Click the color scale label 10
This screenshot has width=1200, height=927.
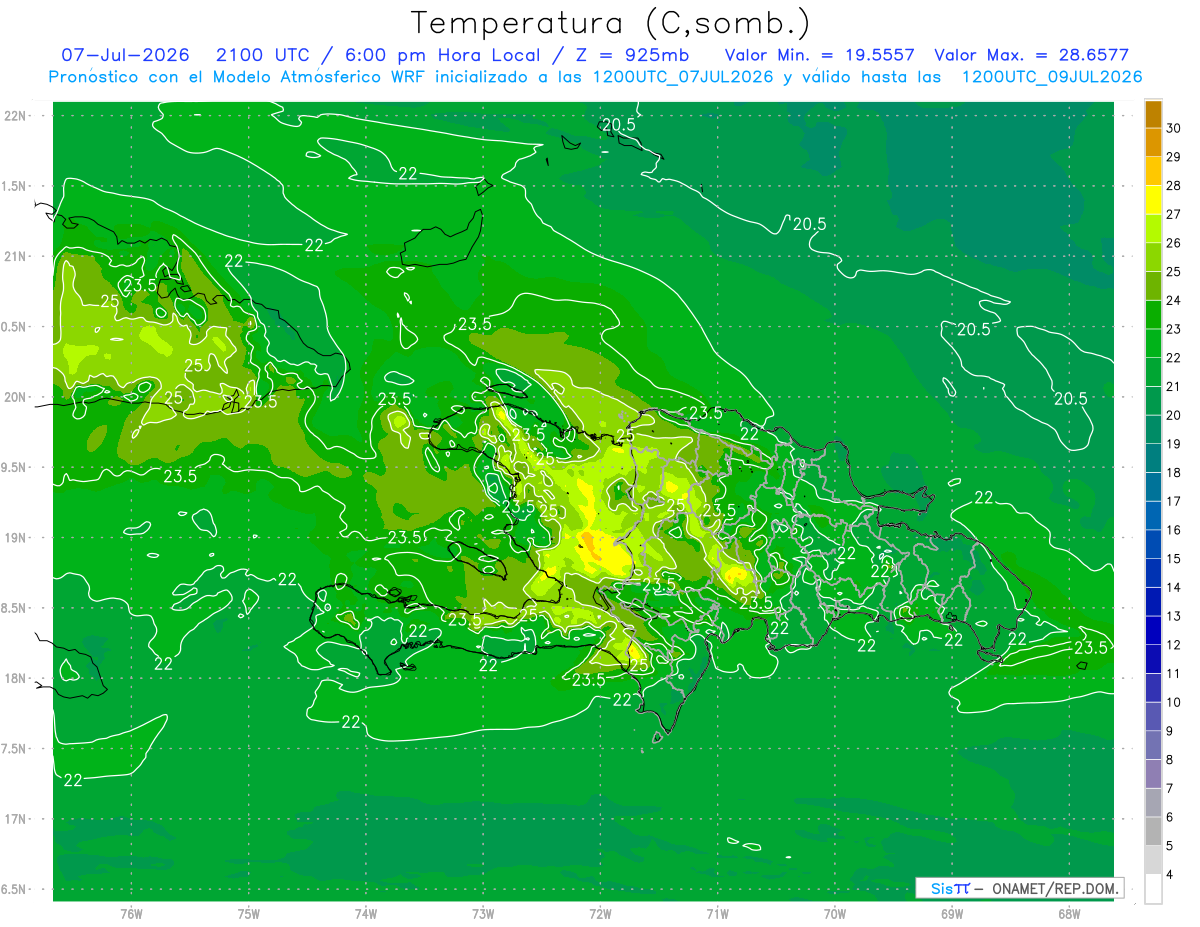pos(1173,702)
